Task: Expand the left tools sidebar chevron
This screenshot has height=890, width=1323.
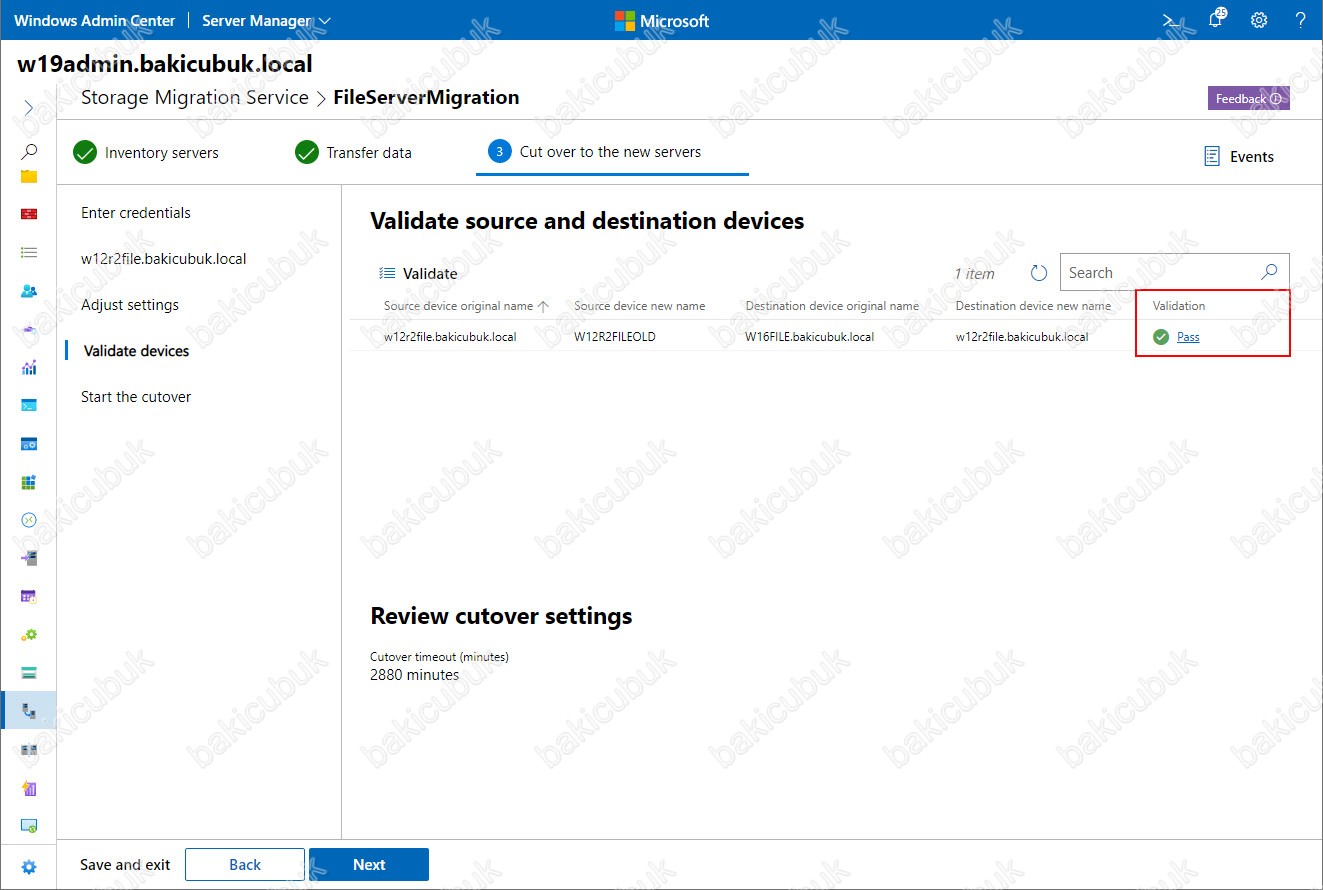Action: click(x=29, y=107)
